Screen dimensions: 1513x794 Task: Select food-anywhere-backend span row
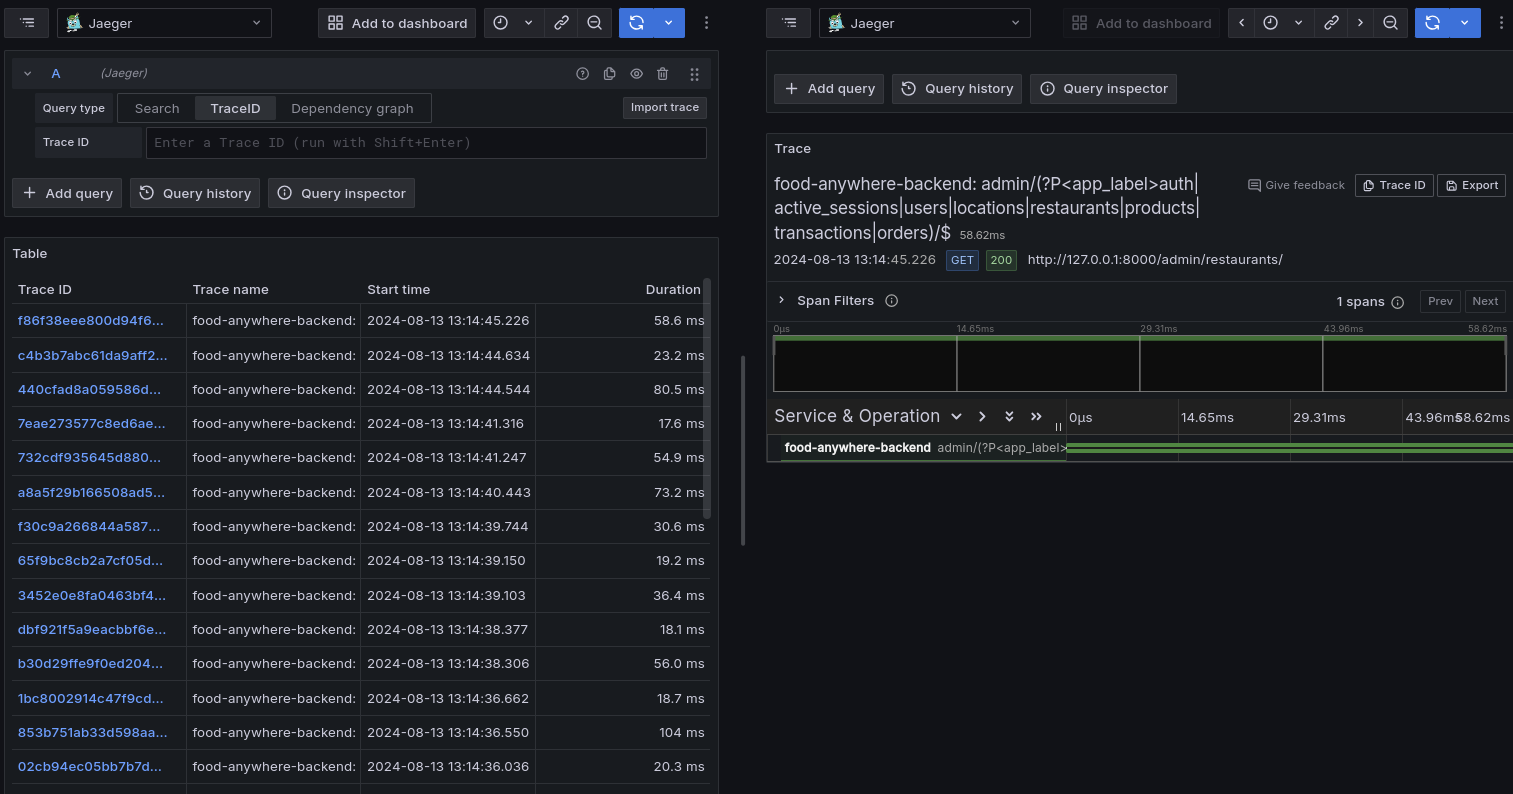coord(1140,448)
